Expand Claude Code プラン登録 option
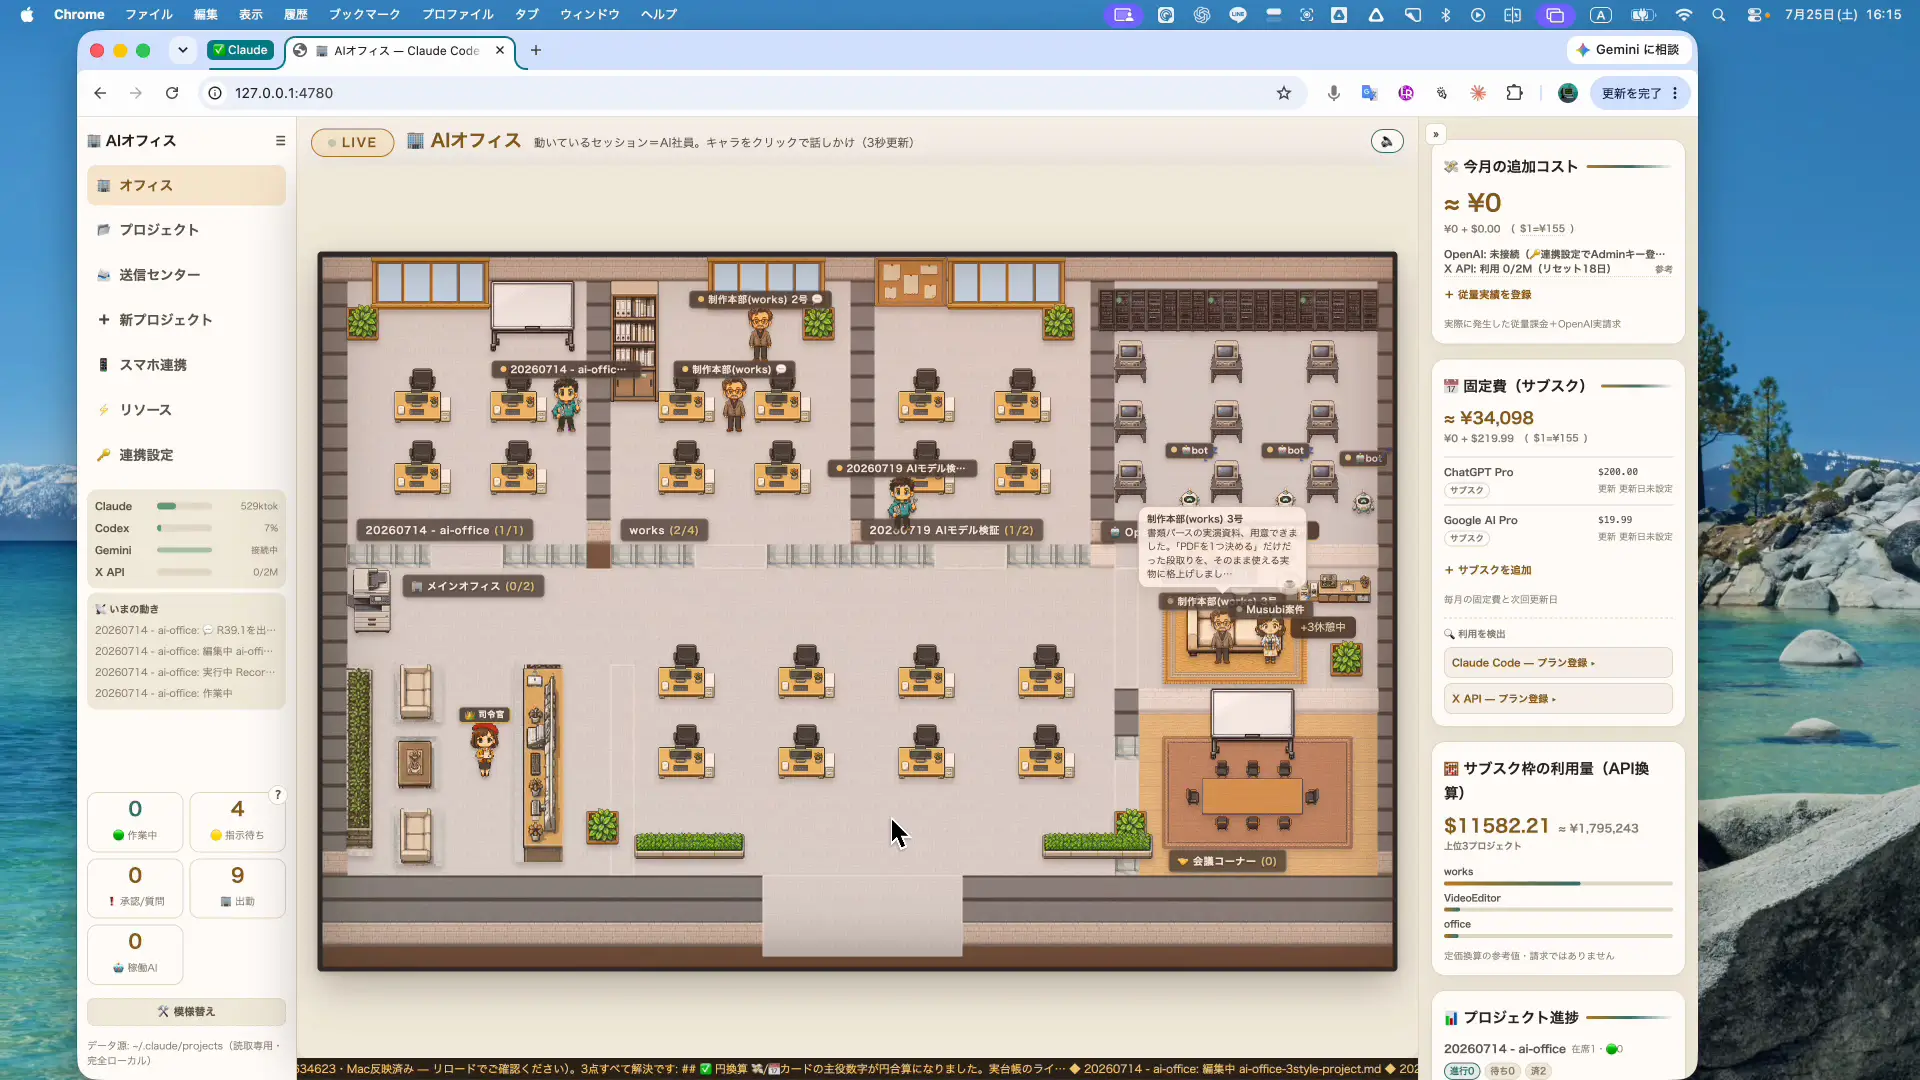Viewport: 1920px width, 1080px height. [1558, 663]
